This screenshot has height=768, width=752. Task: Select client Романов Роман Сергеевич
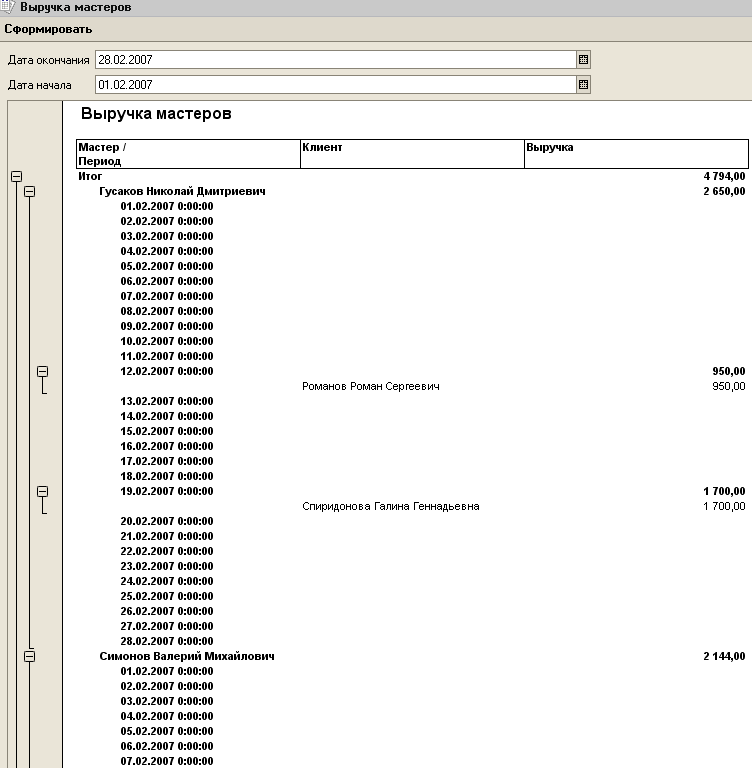[x=371, y=386]
